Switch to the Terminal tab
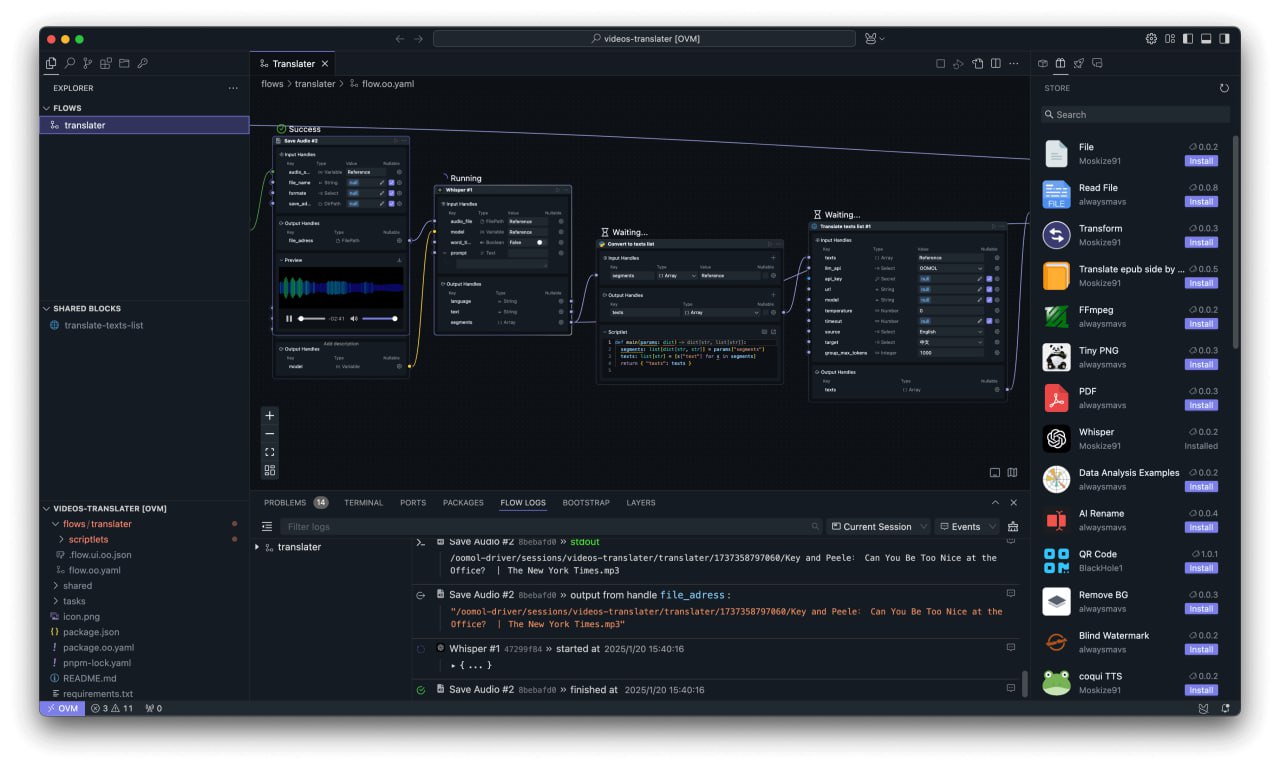The width and height of the screenshot is (1280, 768). click(363, 503)
